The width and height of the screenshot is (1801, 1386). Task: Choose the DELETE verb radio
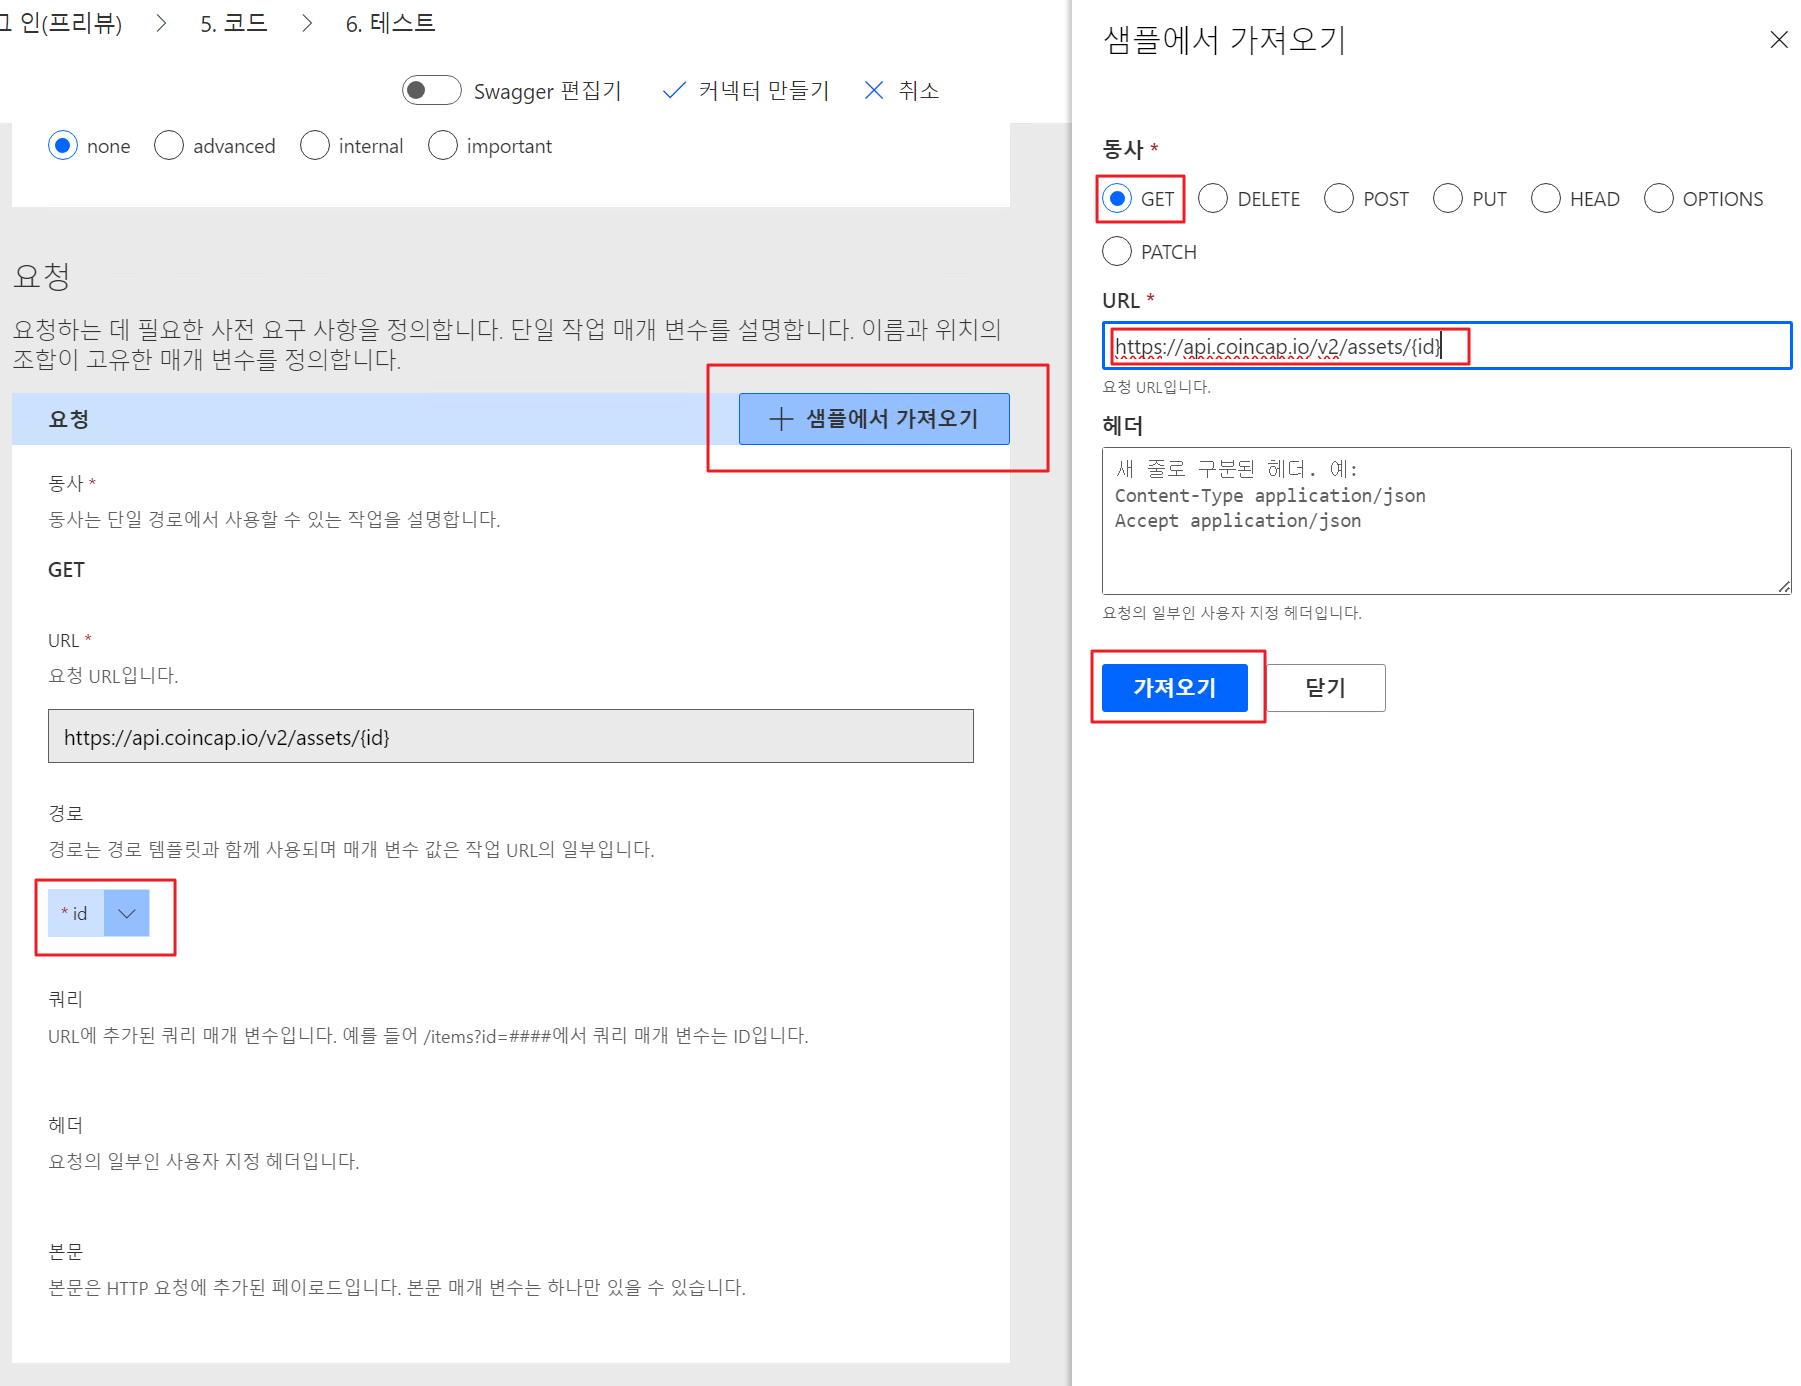point(1213,198)
